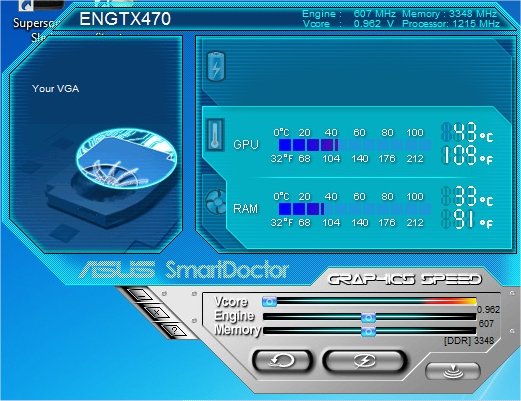This screenshot has height=401, width=521.
Task: Select the thermometer temperature tab icon
Action: (x=215, y=135)
